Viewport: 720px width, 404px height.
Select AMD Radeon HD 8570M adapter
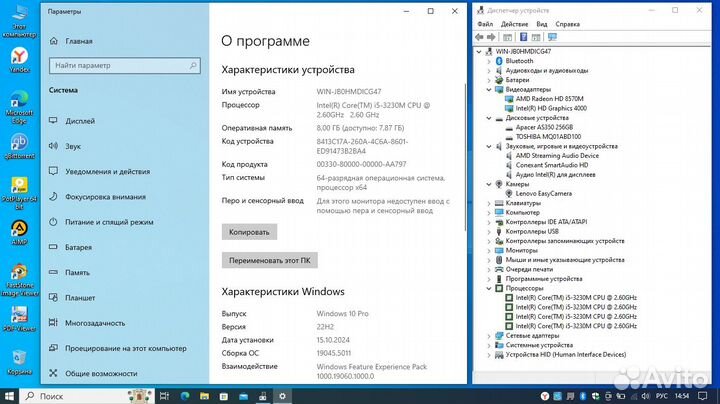click(549, 99)
